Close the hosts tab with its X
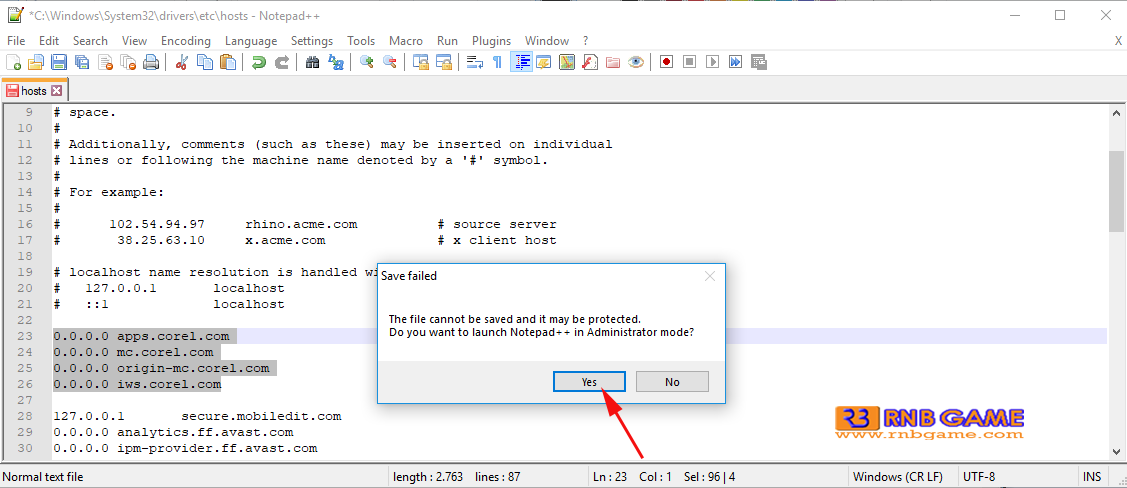Screen dimensions: 1127x488 coord(57,91)
